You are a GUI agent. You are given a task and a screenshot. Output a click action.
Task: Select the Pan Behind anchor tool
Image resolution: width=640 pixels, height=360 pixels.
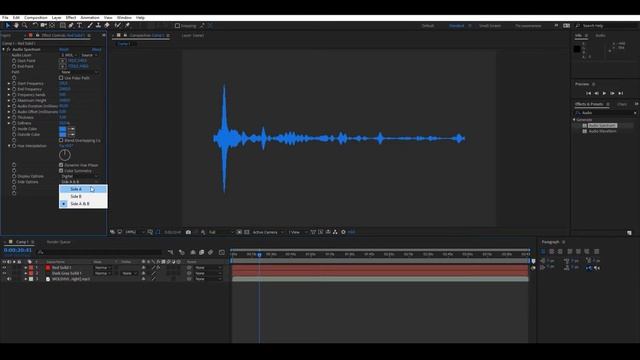[x=52, y=25]
